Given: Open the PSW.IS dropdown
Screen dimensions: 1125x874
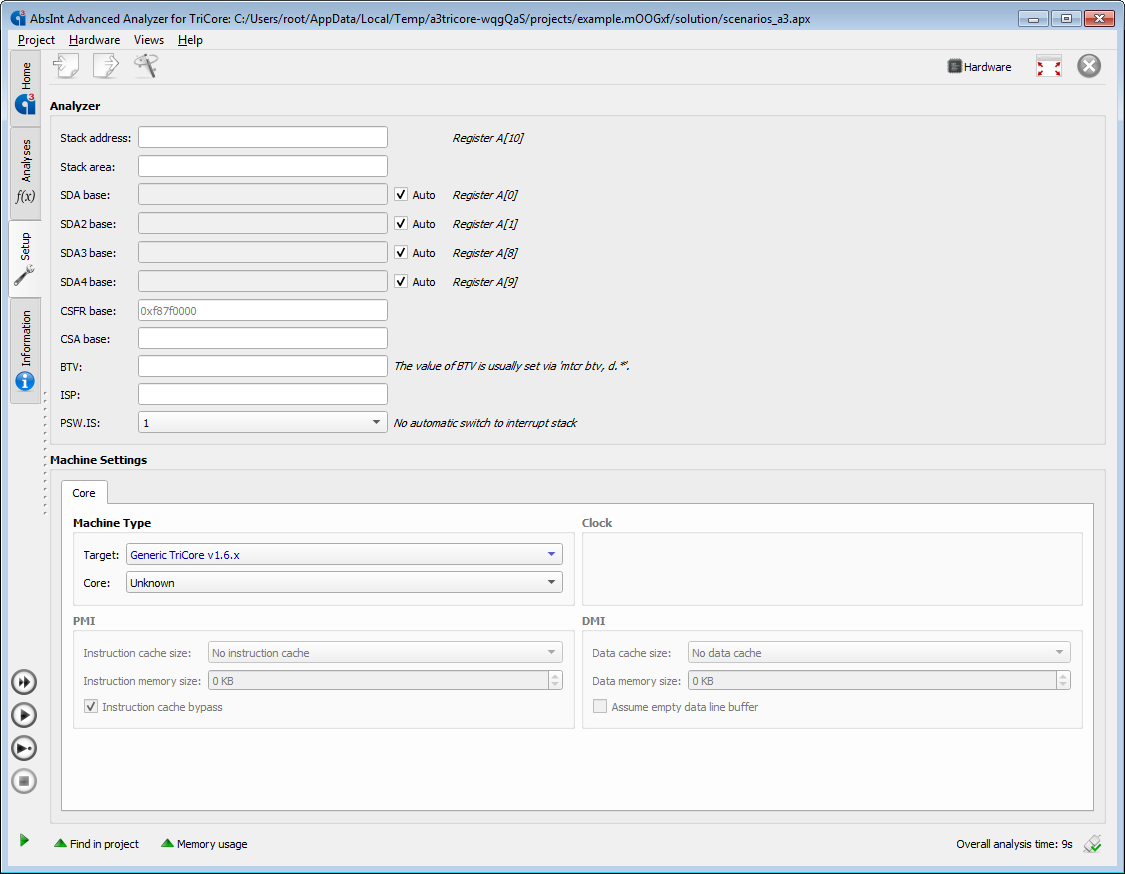Looking at the screenshot, I should pyautogui.click(x=263, y=423).
